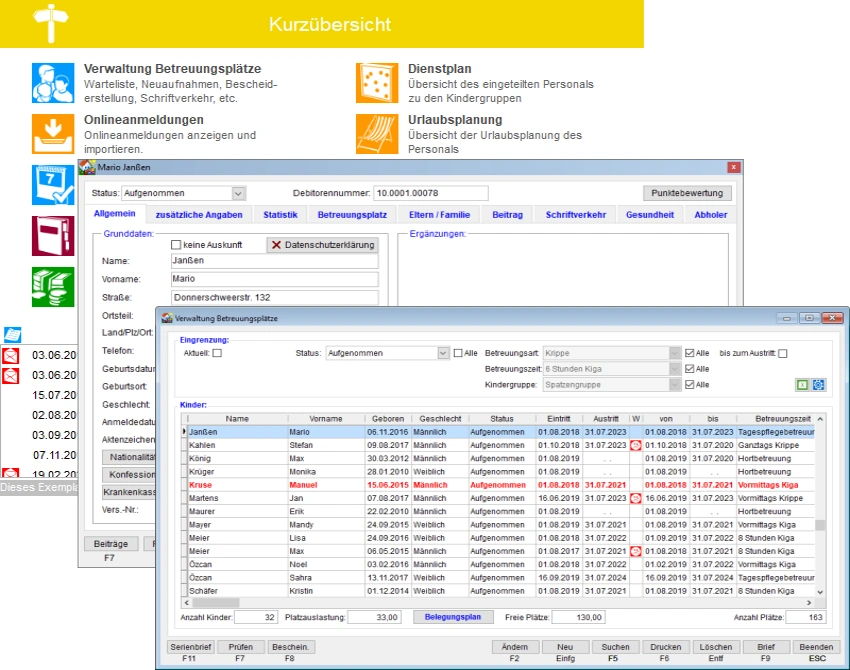
Task: Open Urlaubsplanung deck chair icon
Action: tap(377, 133)
